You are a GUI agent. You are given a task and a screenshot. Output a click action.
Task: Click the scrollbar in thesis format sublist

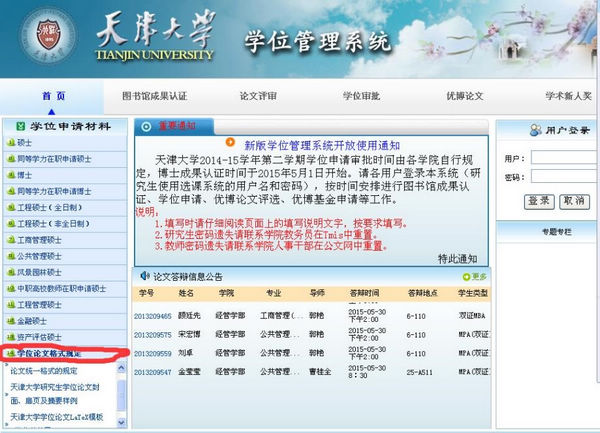[x=122, y=395]
